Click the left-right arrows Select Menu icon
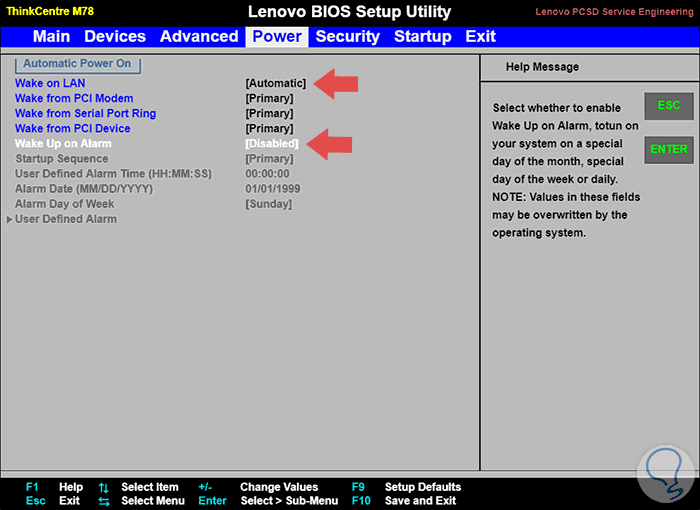Viewport: 700px width, 510px height. 104,502
